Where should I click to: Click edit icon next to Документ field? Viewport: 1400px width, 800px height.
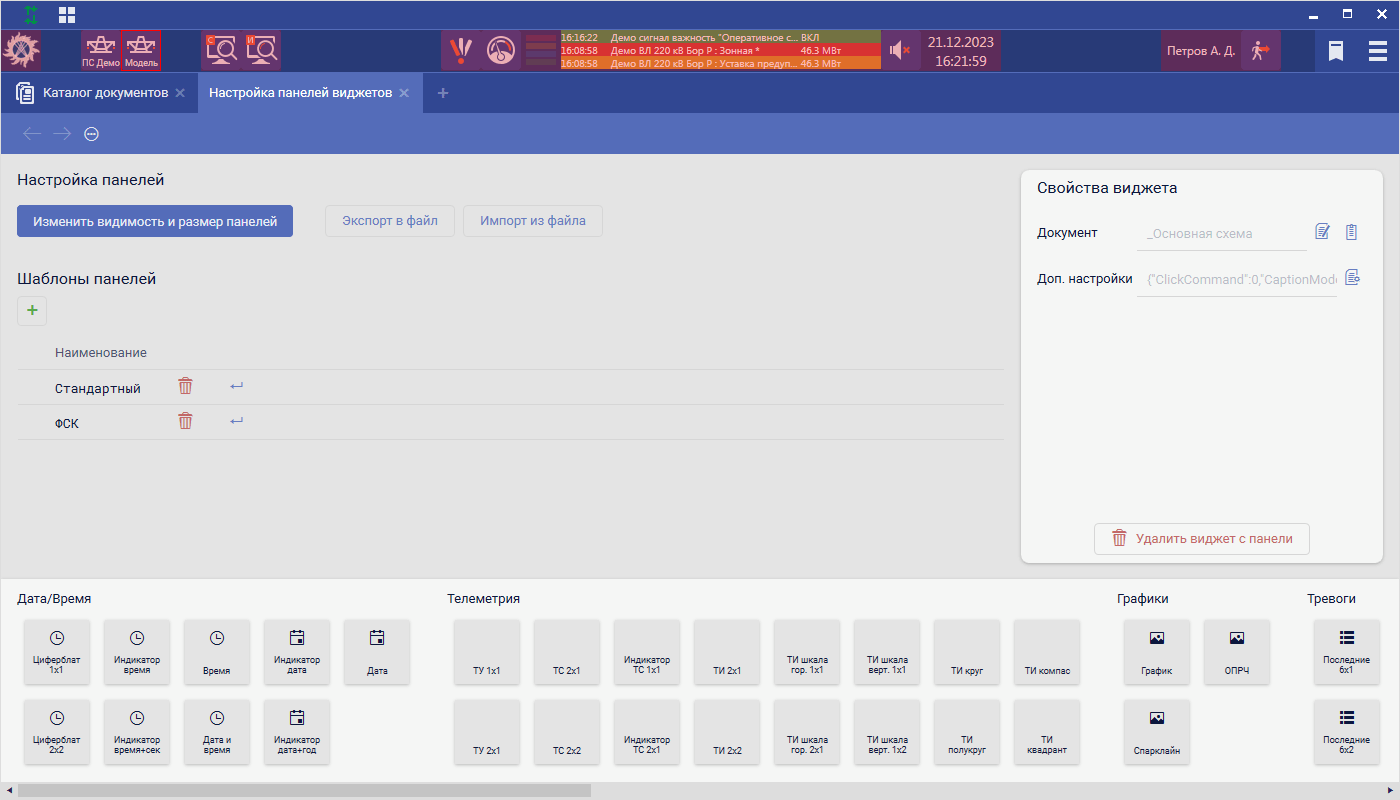click(x=1322, y=232)
